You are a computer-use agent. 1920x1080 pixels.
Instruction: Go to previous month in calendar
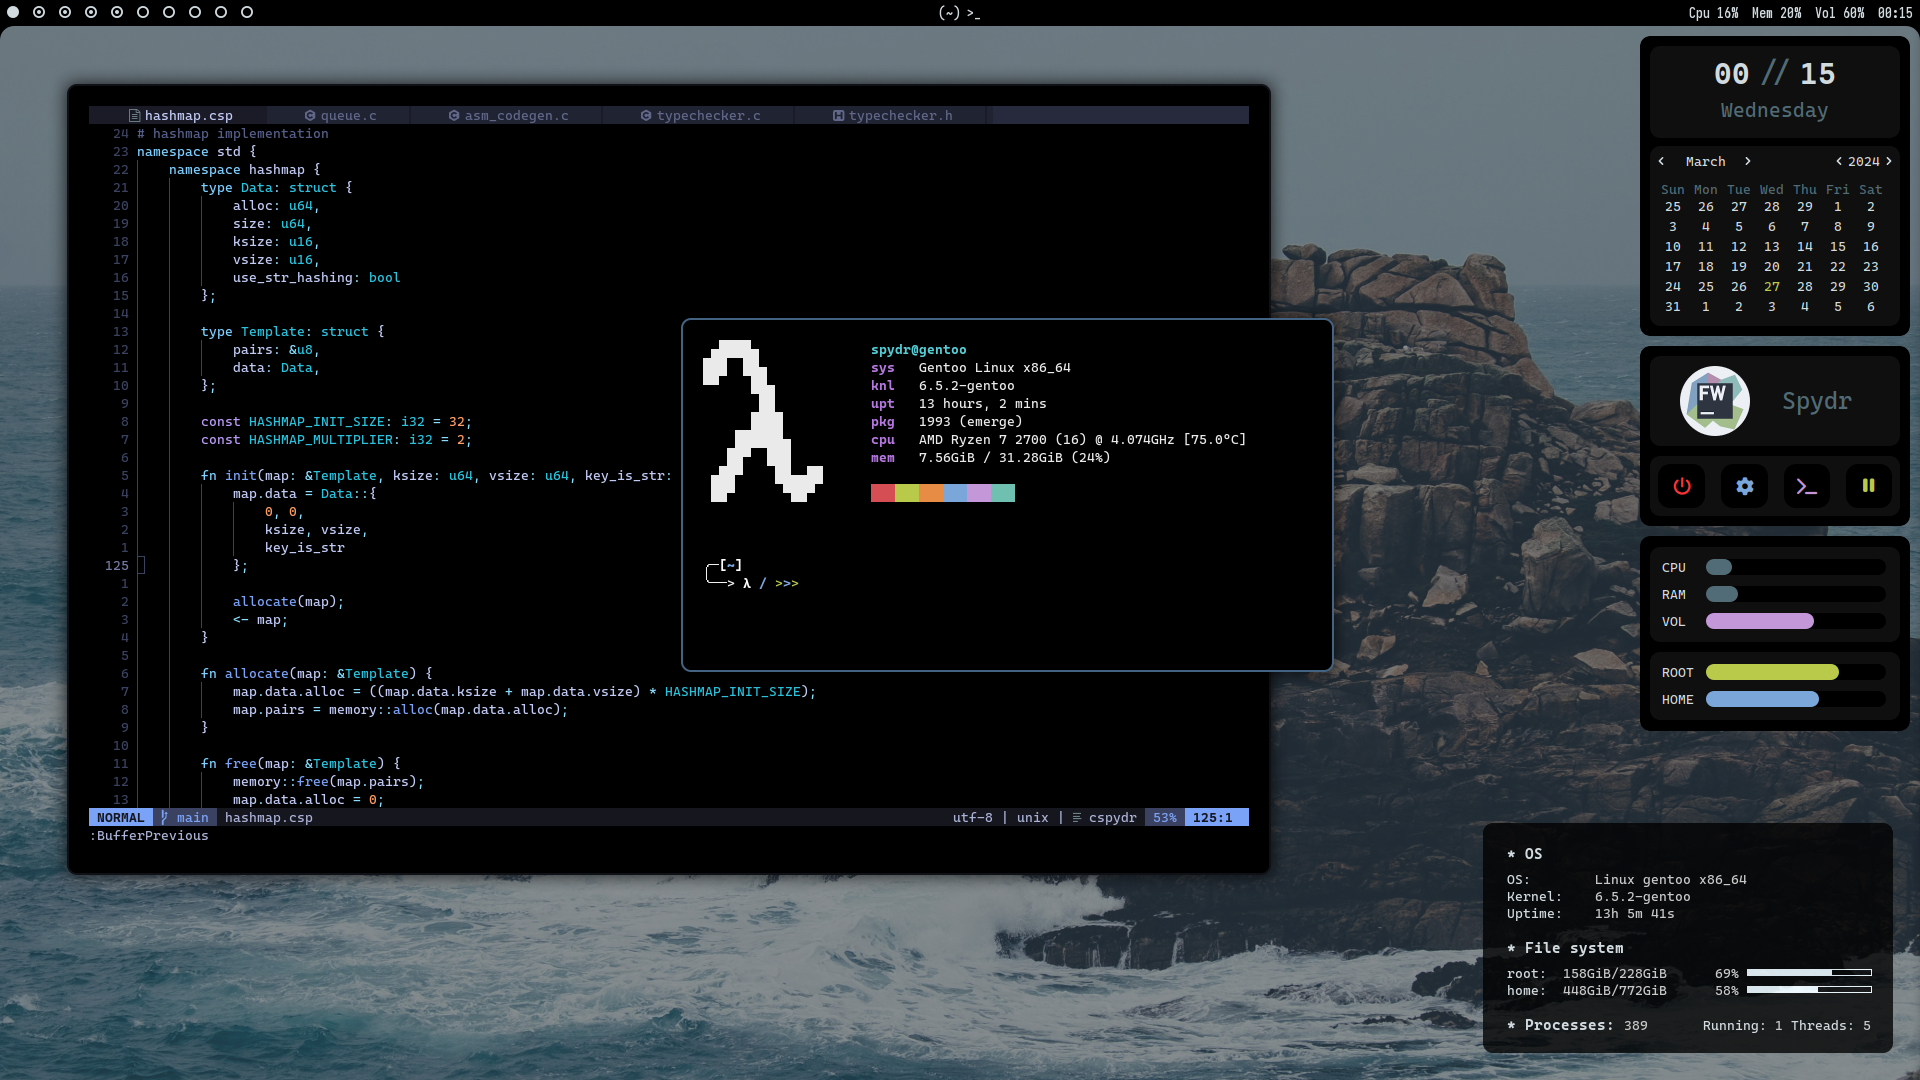1661,161
